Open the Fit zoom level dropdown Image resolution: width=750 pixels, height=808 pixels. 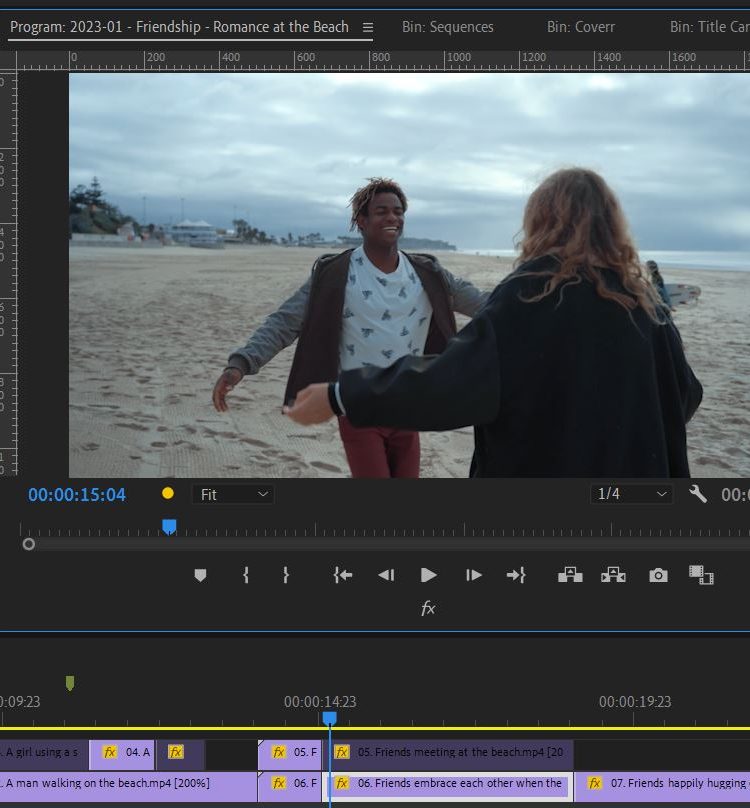click(x=234, y=495)
